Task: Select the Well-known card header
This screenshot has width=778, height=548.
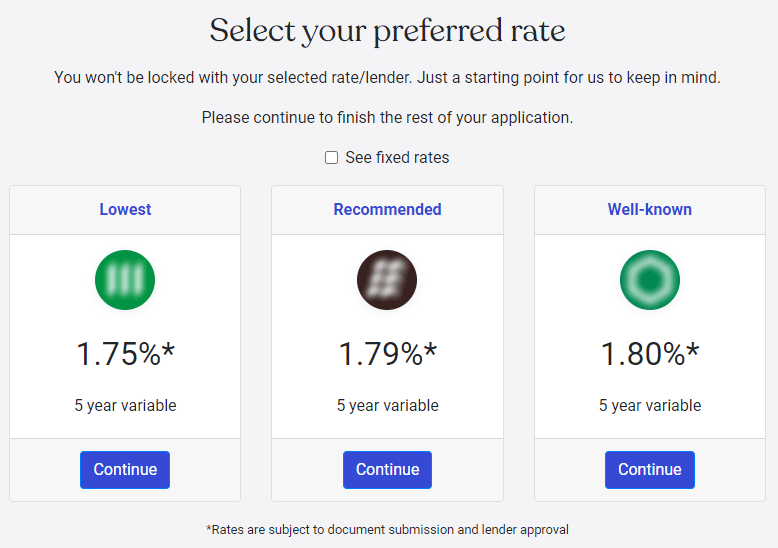Action: coord(649,209)
